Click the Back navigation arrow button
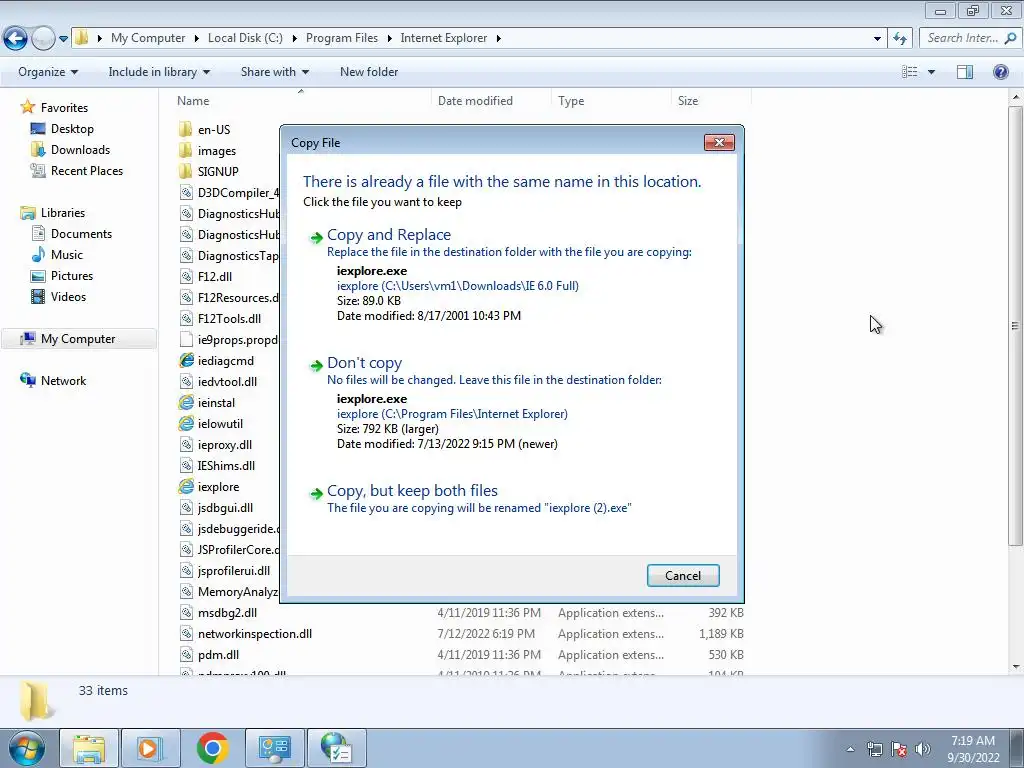The width and height of the screenshot is (1024, 768). pos(16,39)
